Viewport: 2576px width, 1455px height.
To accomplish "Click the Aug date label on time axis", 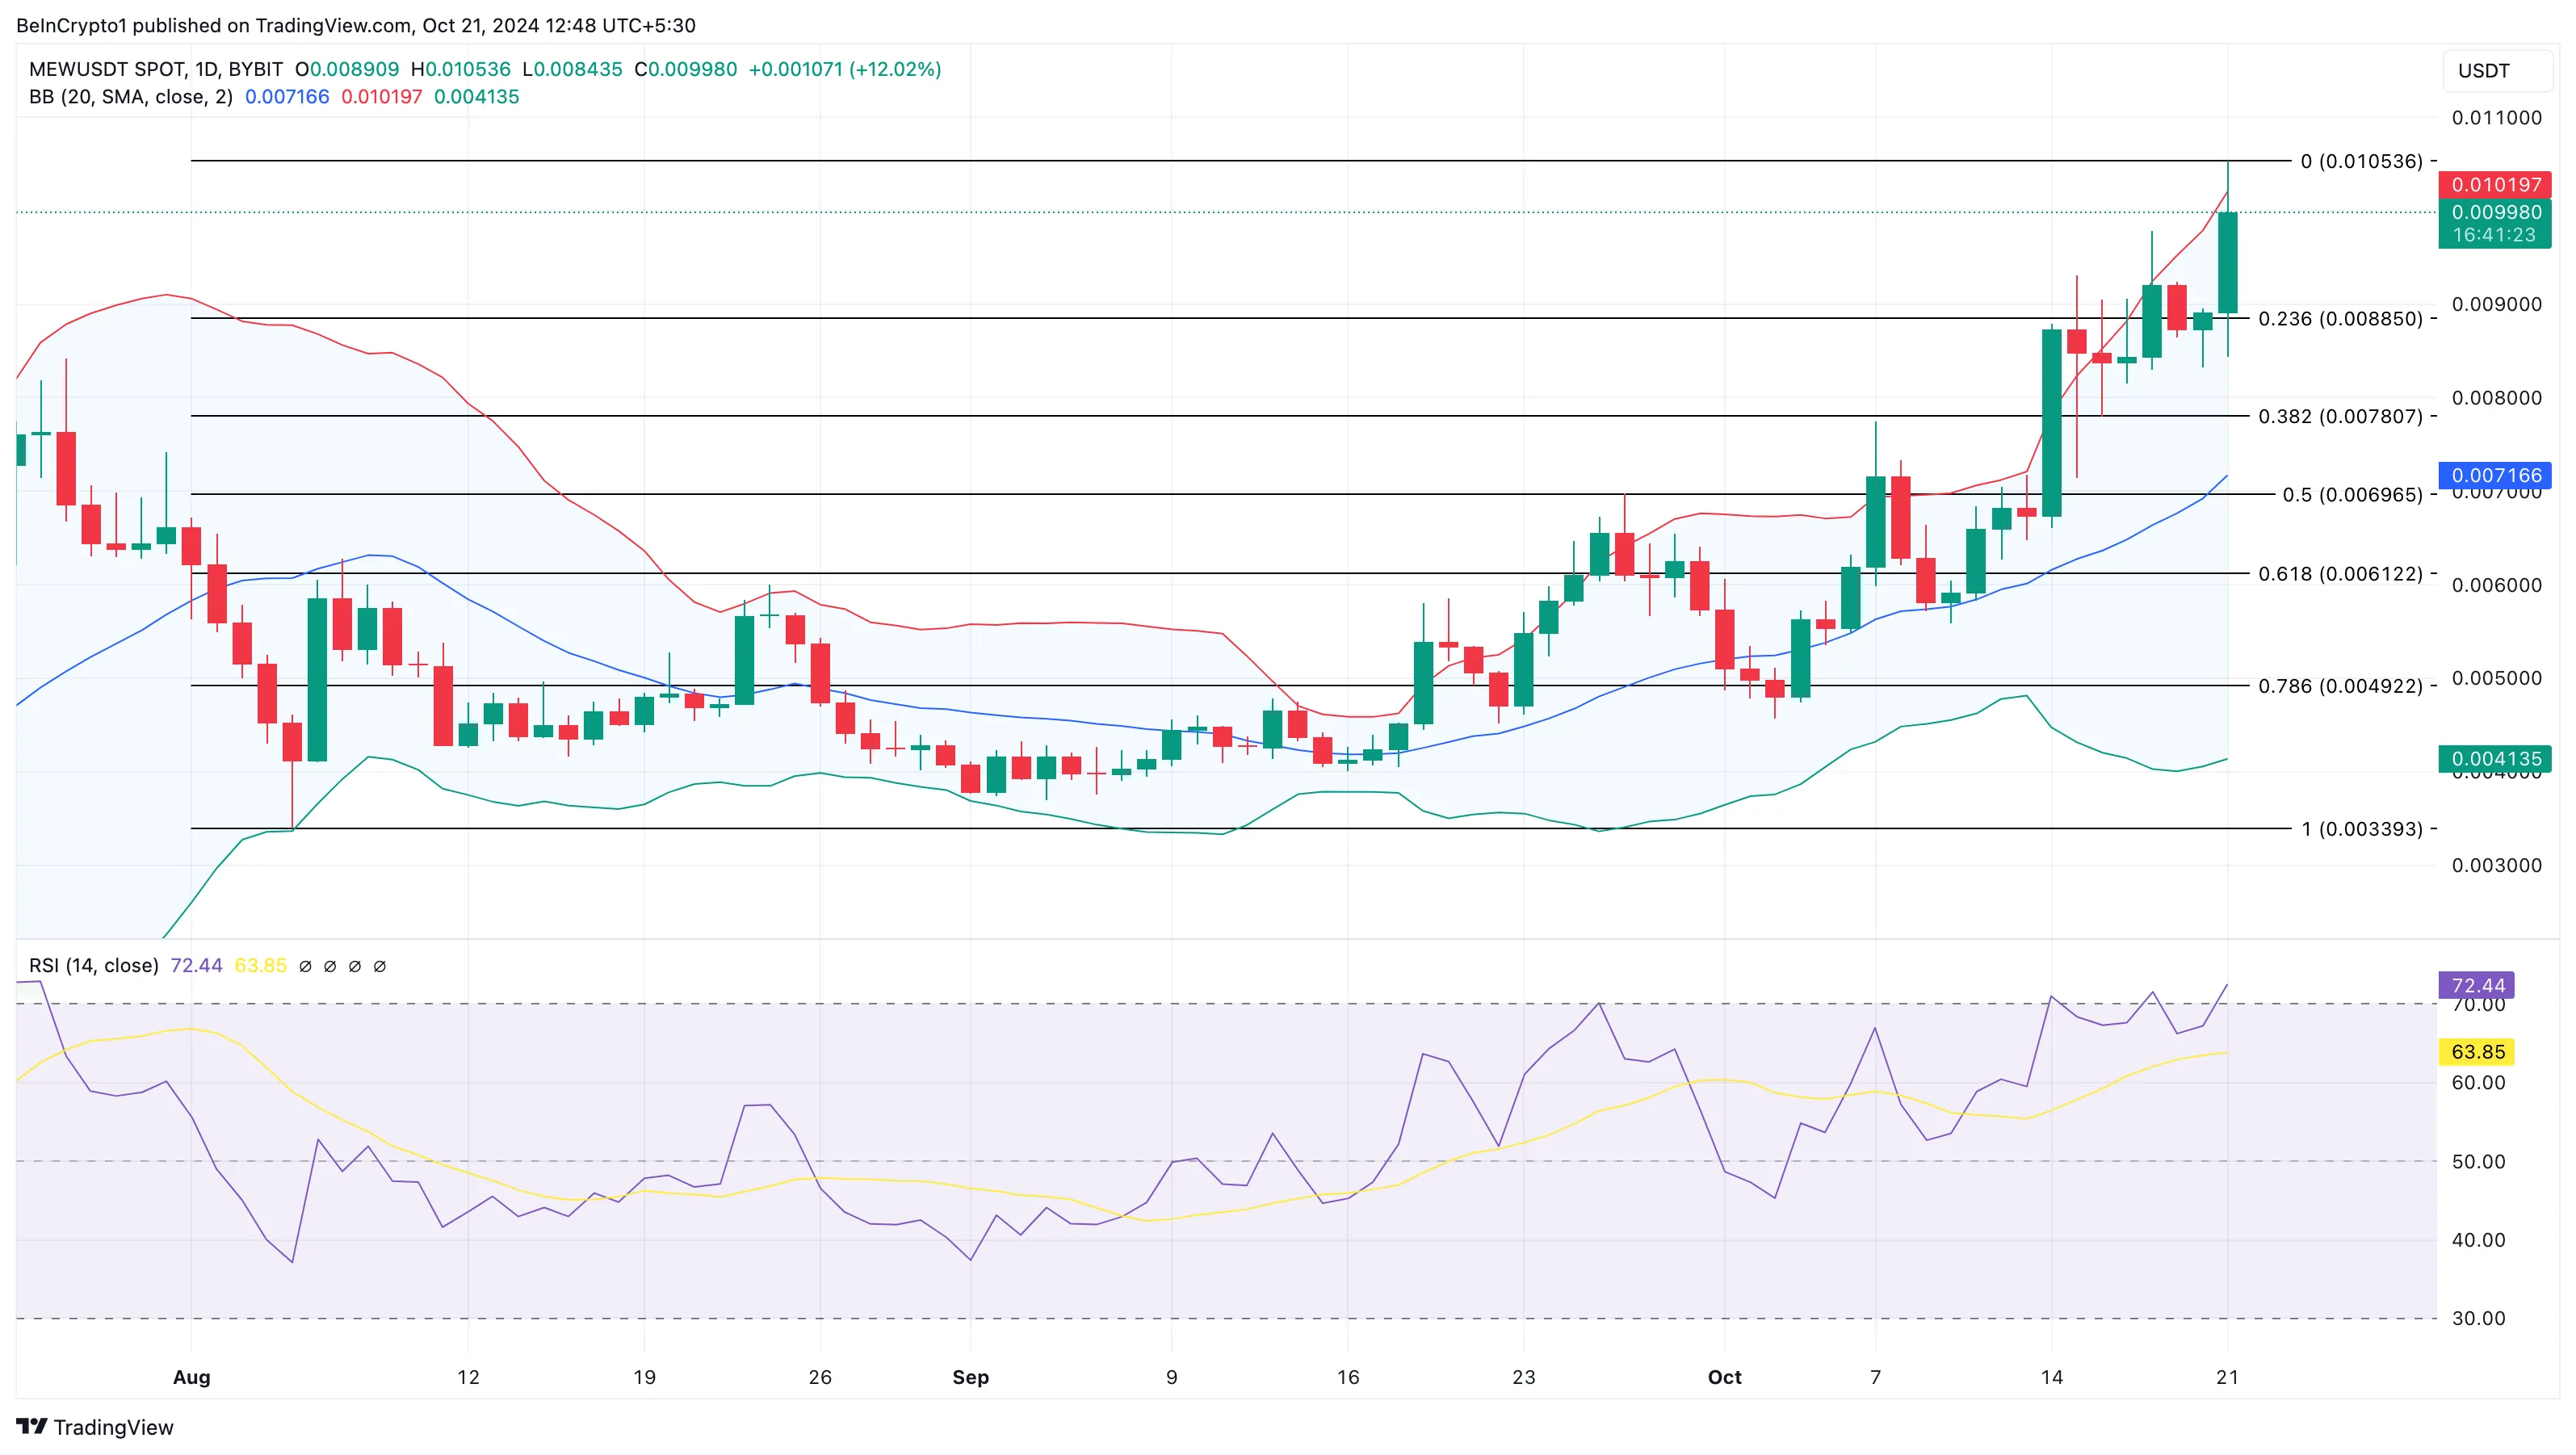I will 192,1377.
